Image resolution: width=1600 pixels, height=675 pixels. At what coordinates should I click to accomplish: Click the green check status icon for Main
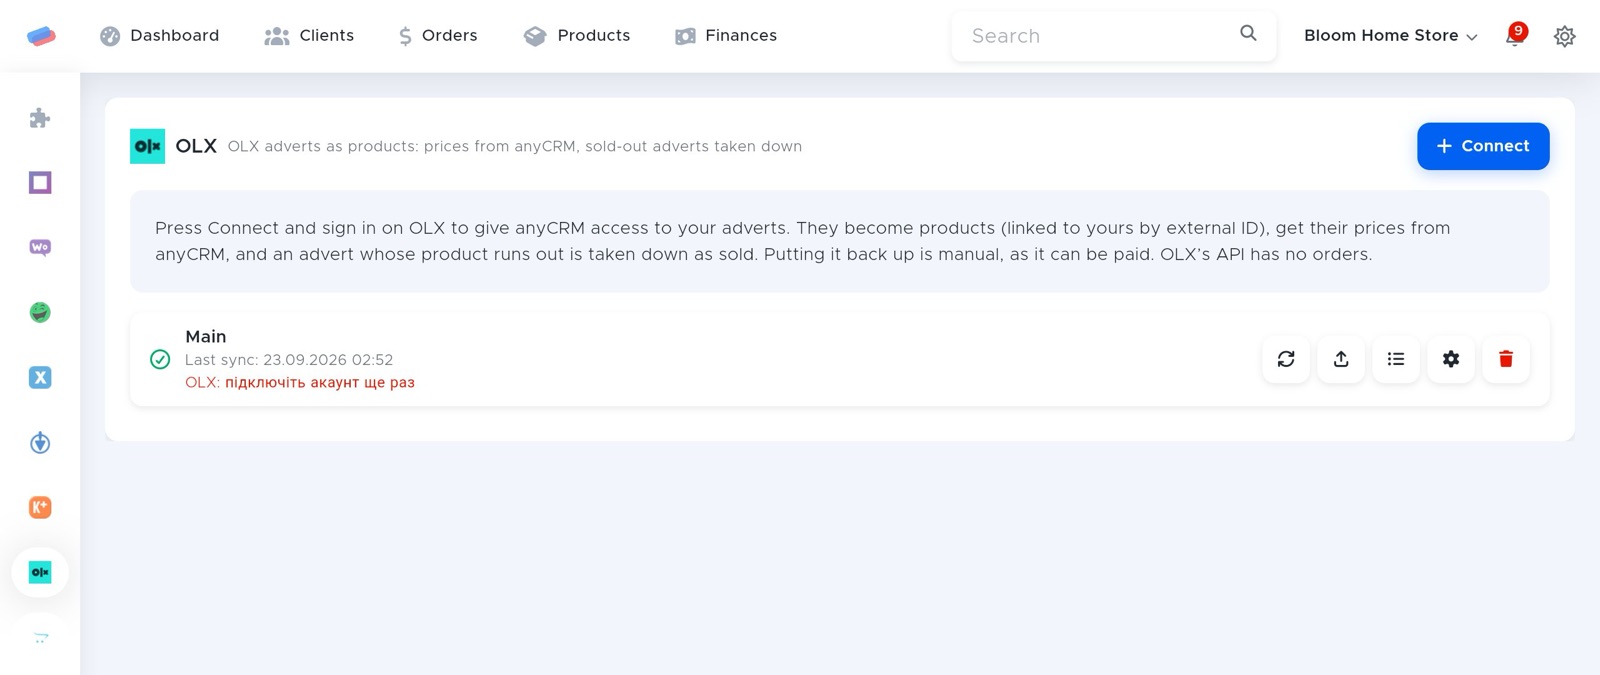(x=160, y=359)
